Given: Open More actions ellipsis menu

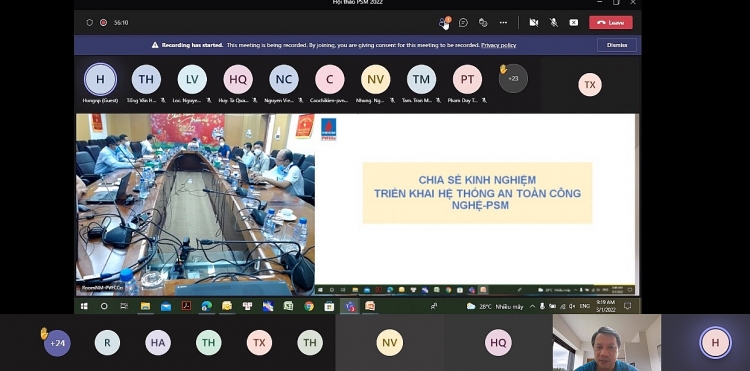Looking at the screenshot, I should point(503,22).
